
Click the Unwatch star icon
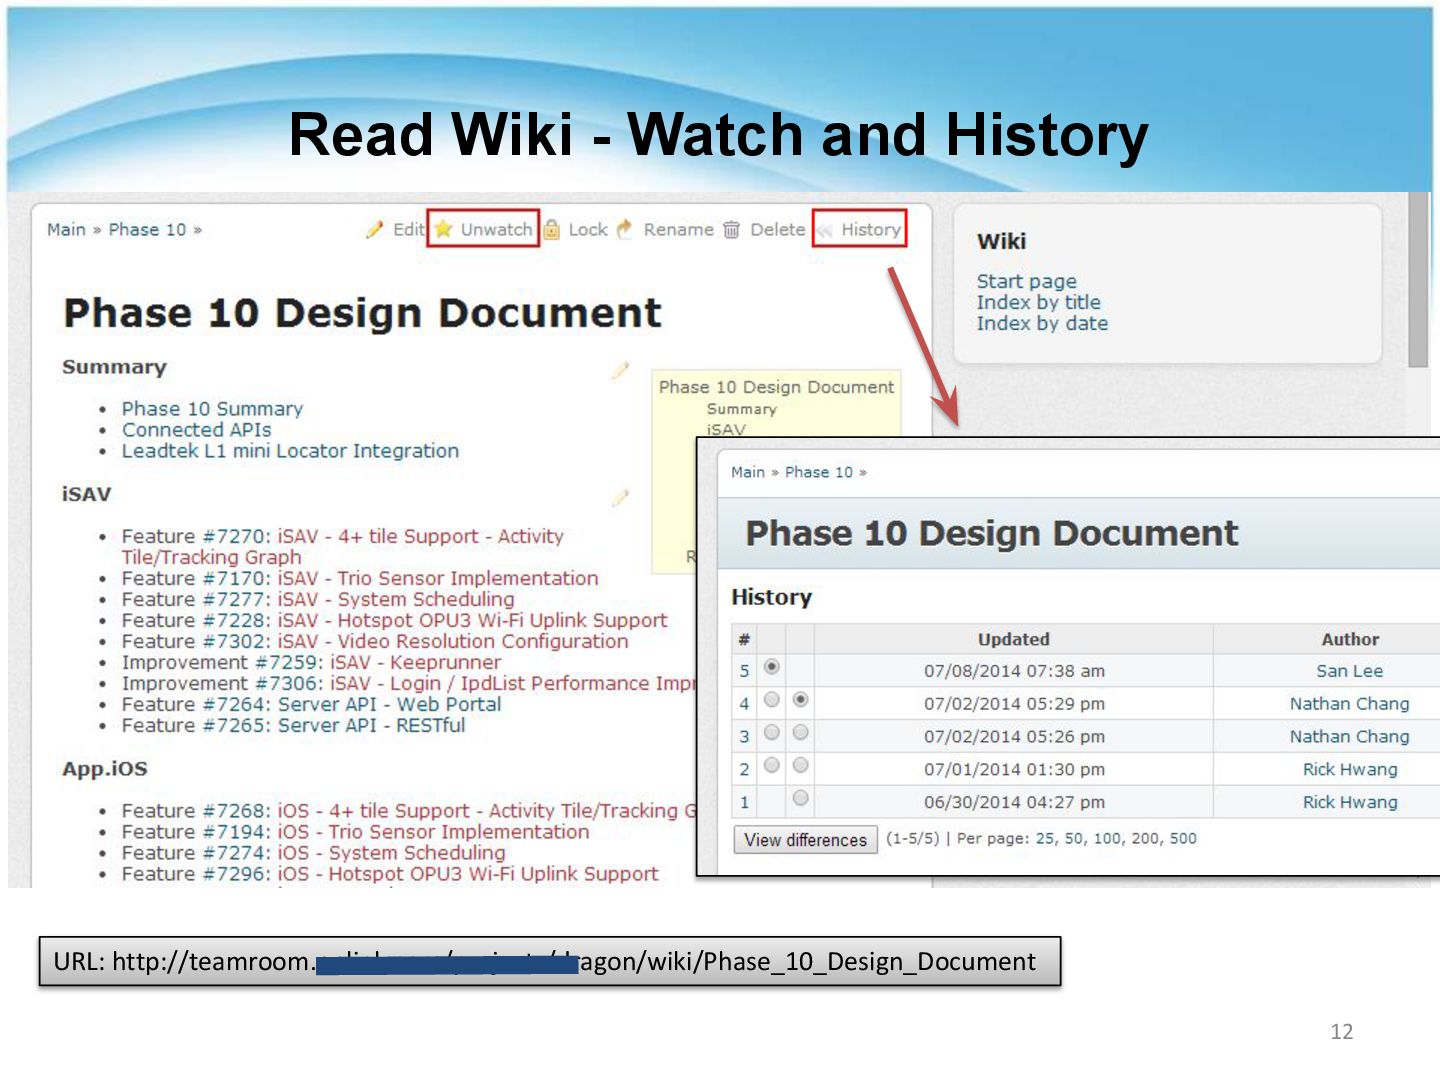click(x=444, y=230)
